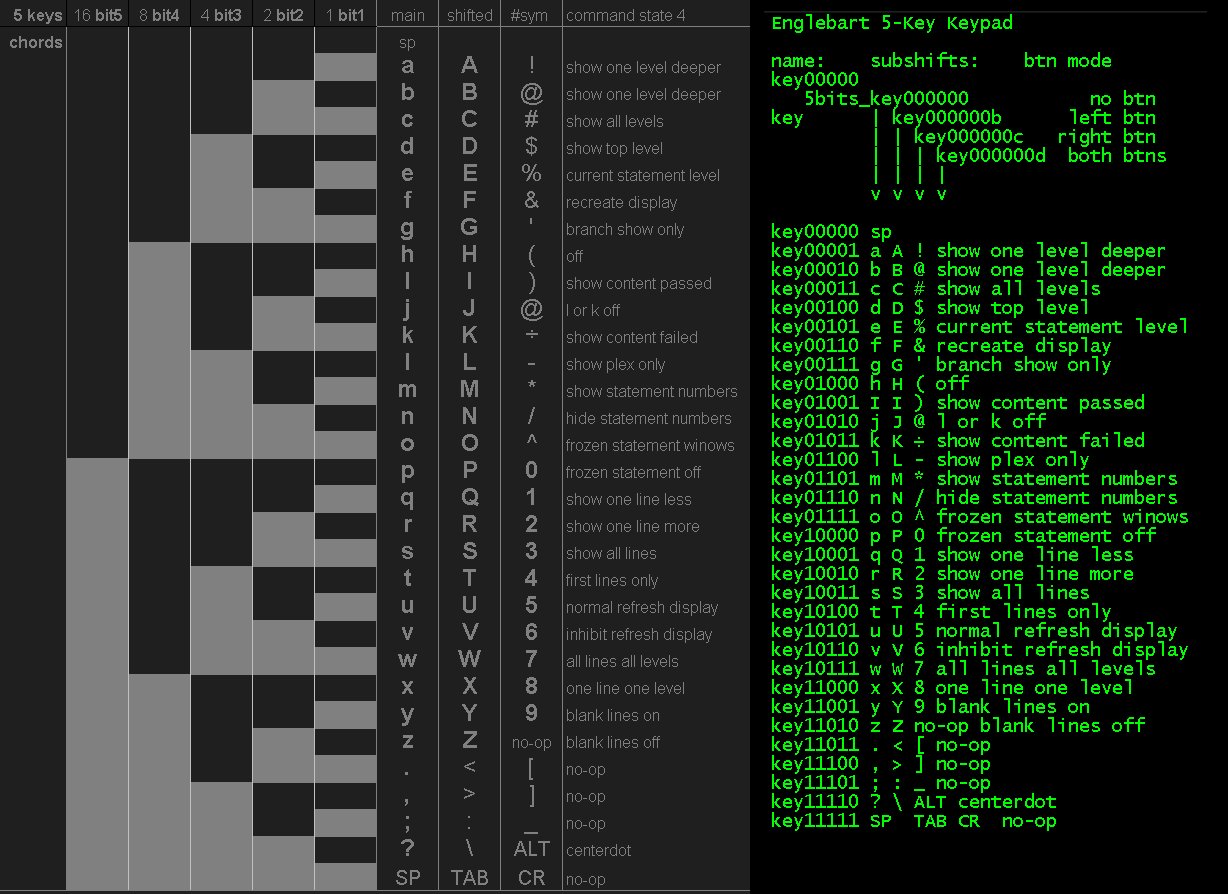Click the '8 bit4' column header
1228x894 pixels.
point(160,15)
